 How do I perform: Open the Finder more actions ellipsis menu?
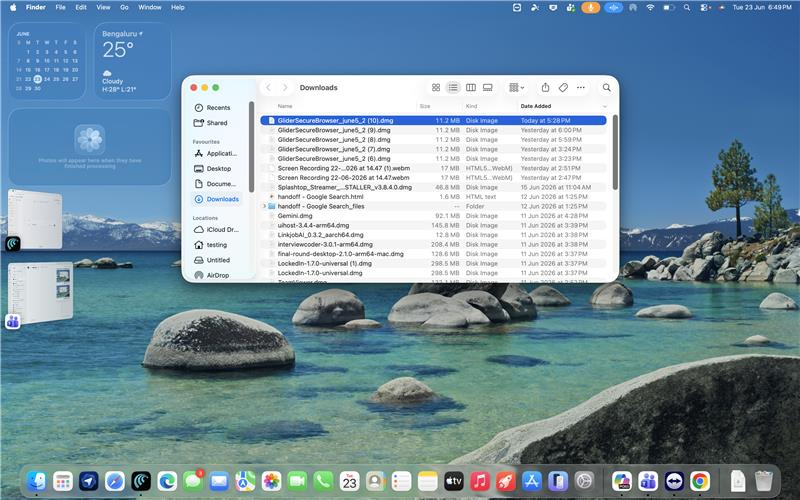coord(581,88)
